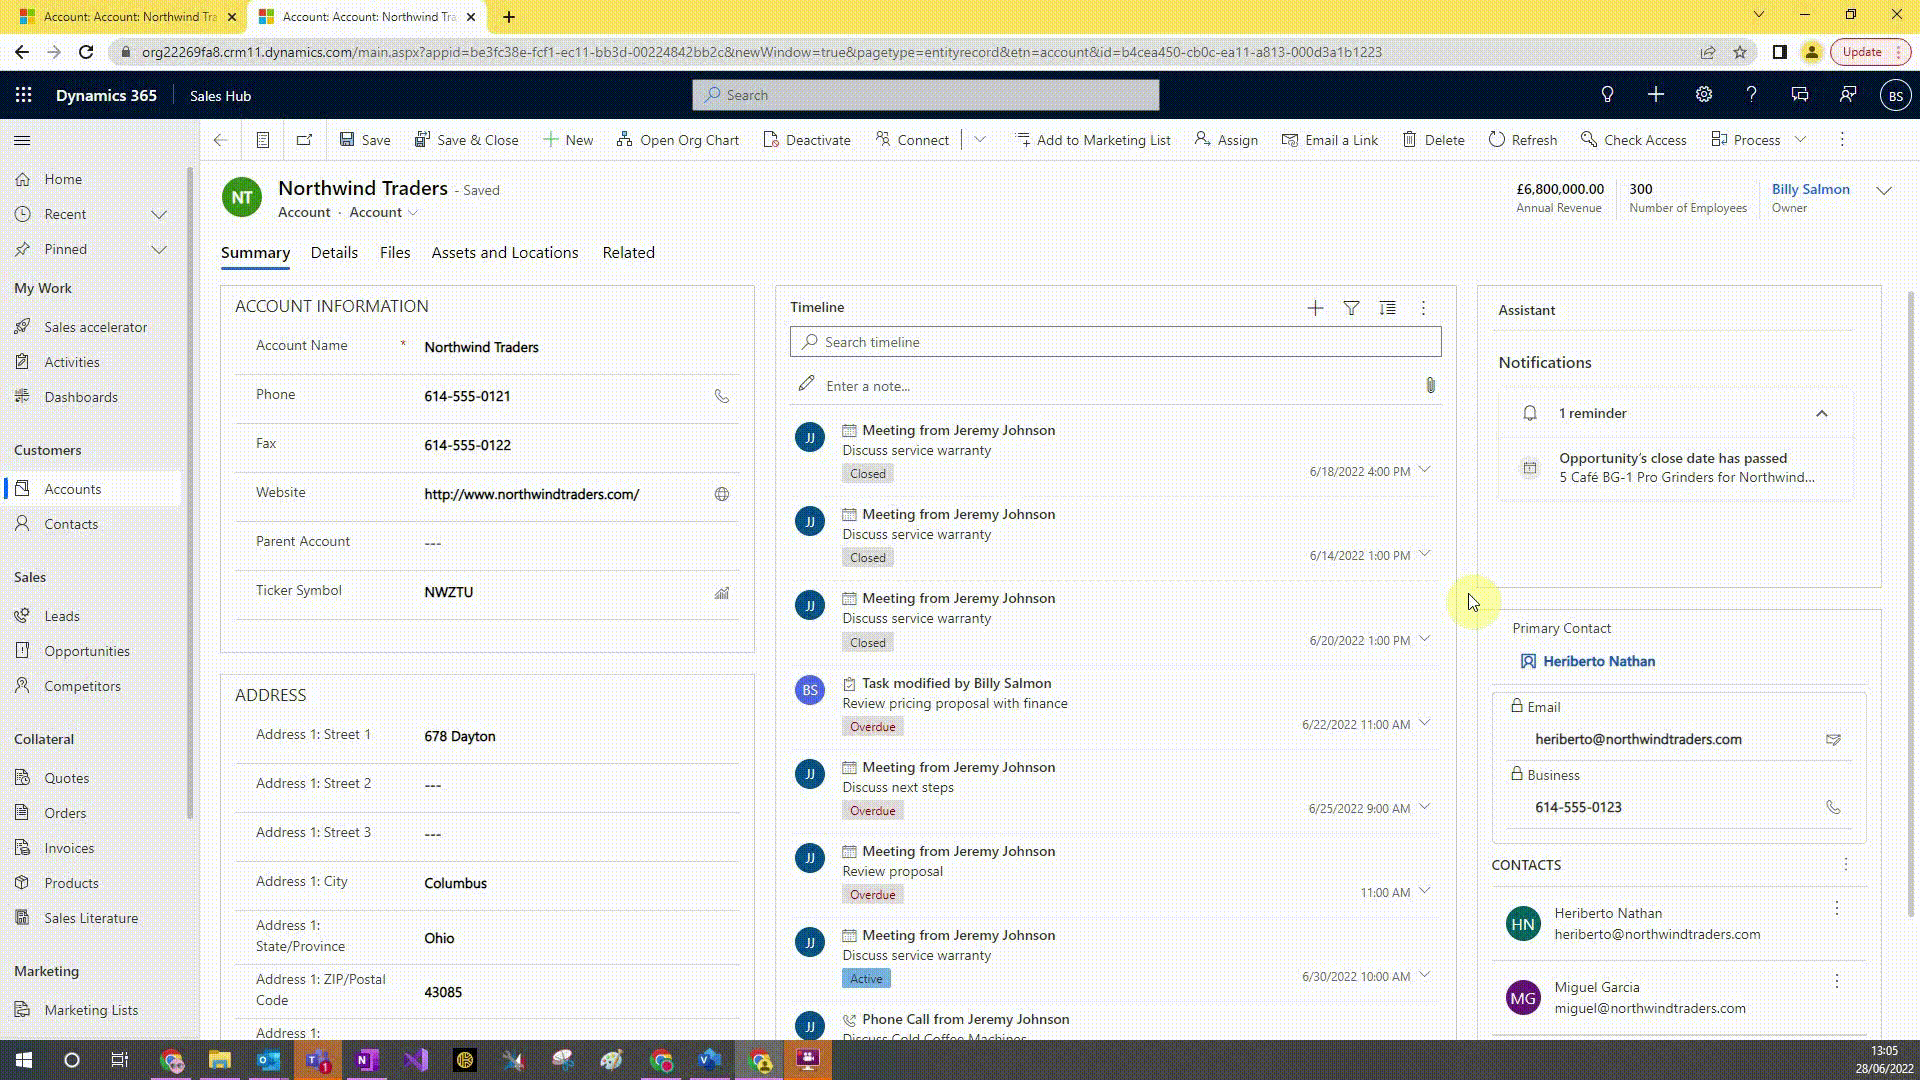
Task: Open website globe icon beside northwindtraders URL
Action: [x=721, y=494]
